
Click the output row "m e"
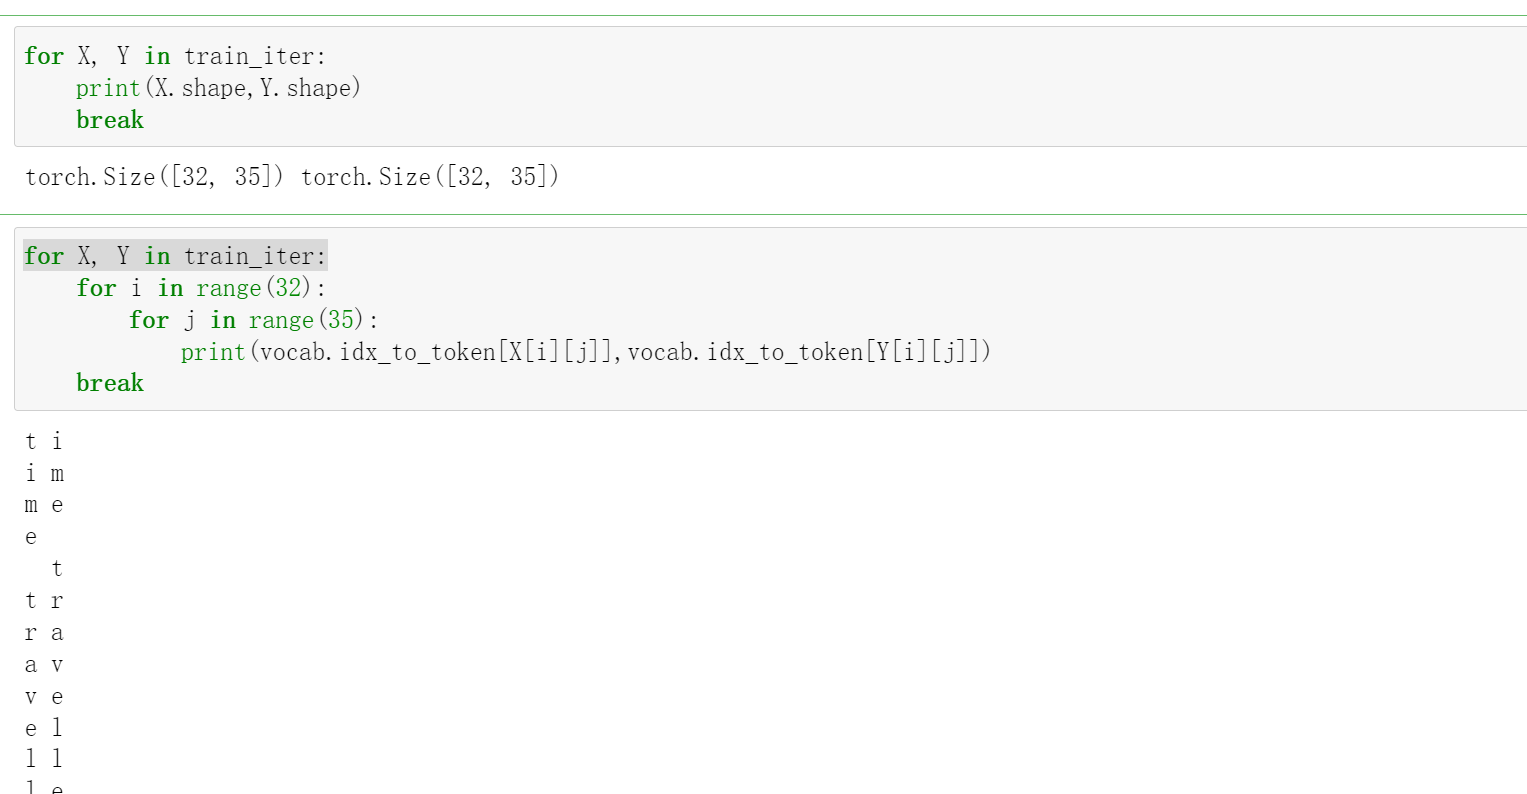[x=44, y=505]
